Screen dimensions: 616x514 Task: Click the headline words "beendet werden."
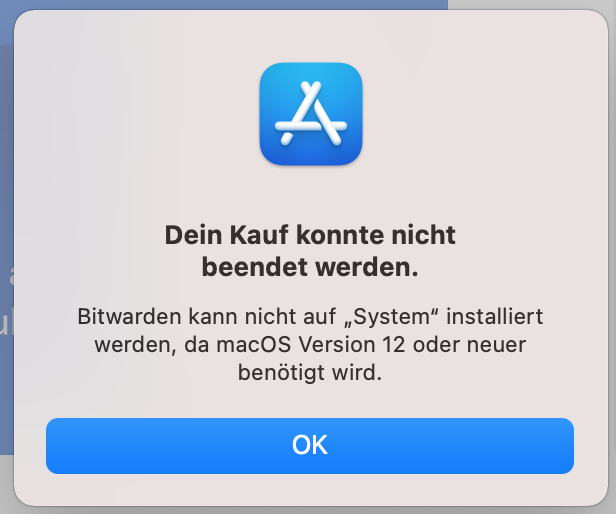tap(310, 267)
